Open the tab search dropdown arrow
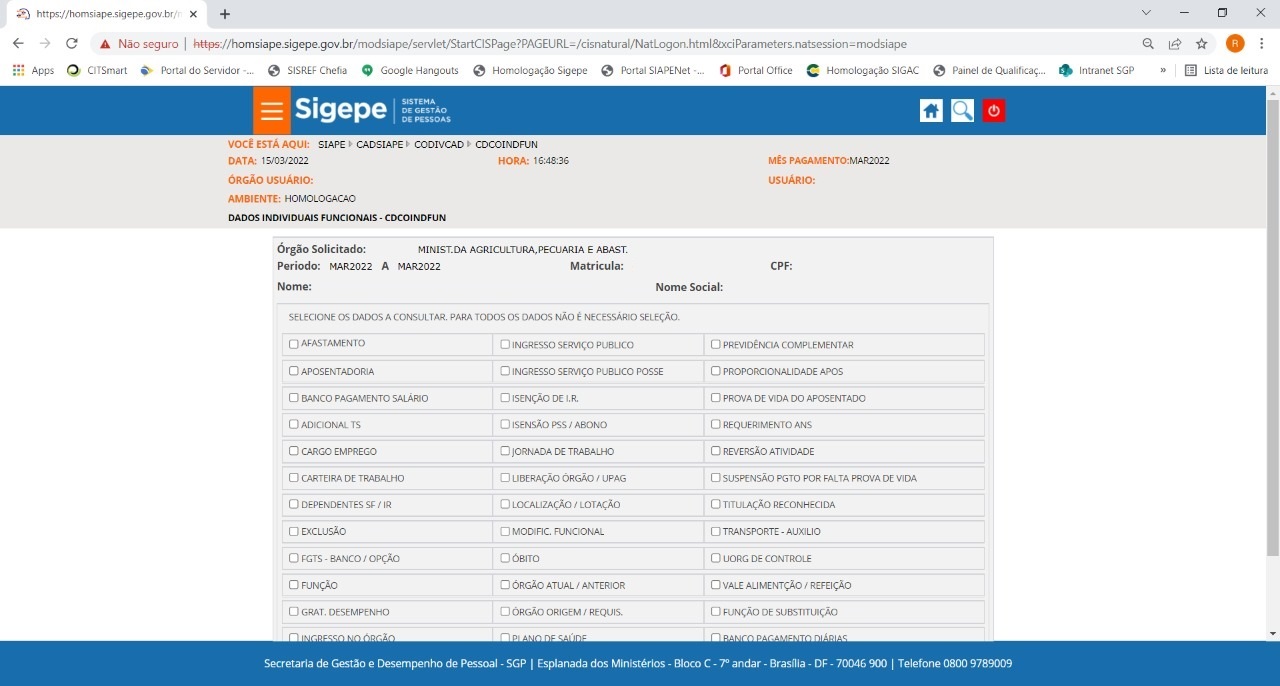 coord(1146,13)
